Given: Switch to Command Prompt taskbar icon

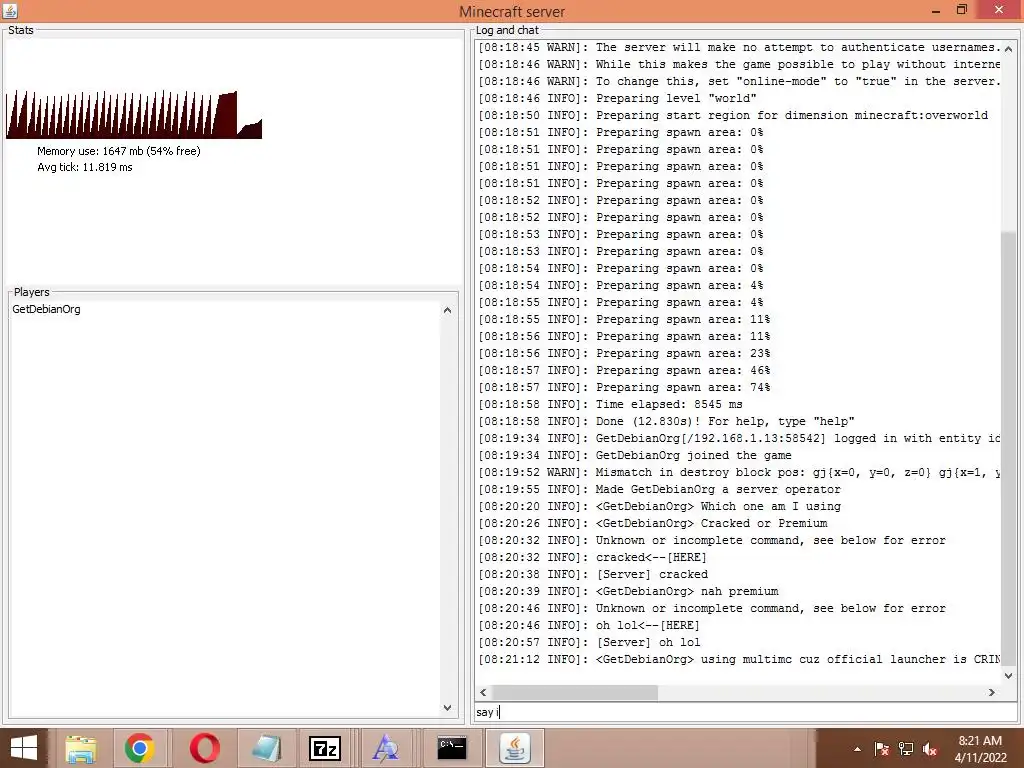Looking at the screenshot, I should [x=451, y=748].
